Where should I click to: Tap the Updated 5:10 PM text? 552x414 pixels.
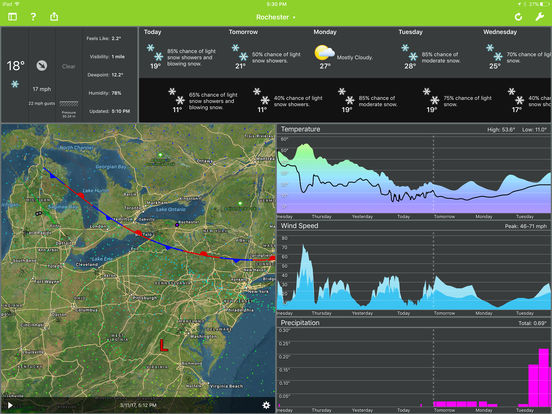109,111
